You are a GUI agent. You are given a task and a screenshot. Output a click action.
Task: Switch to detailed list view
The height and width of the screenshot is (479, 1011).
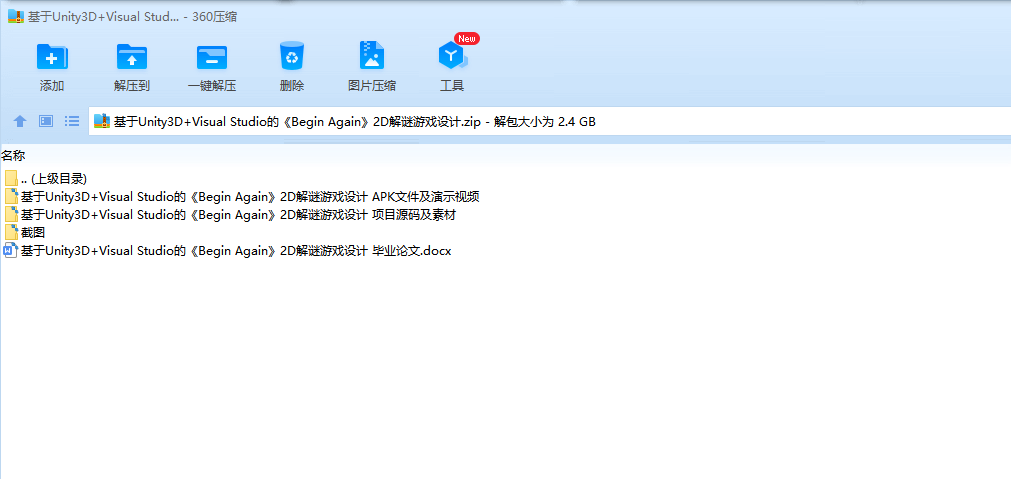coord(72,121)
